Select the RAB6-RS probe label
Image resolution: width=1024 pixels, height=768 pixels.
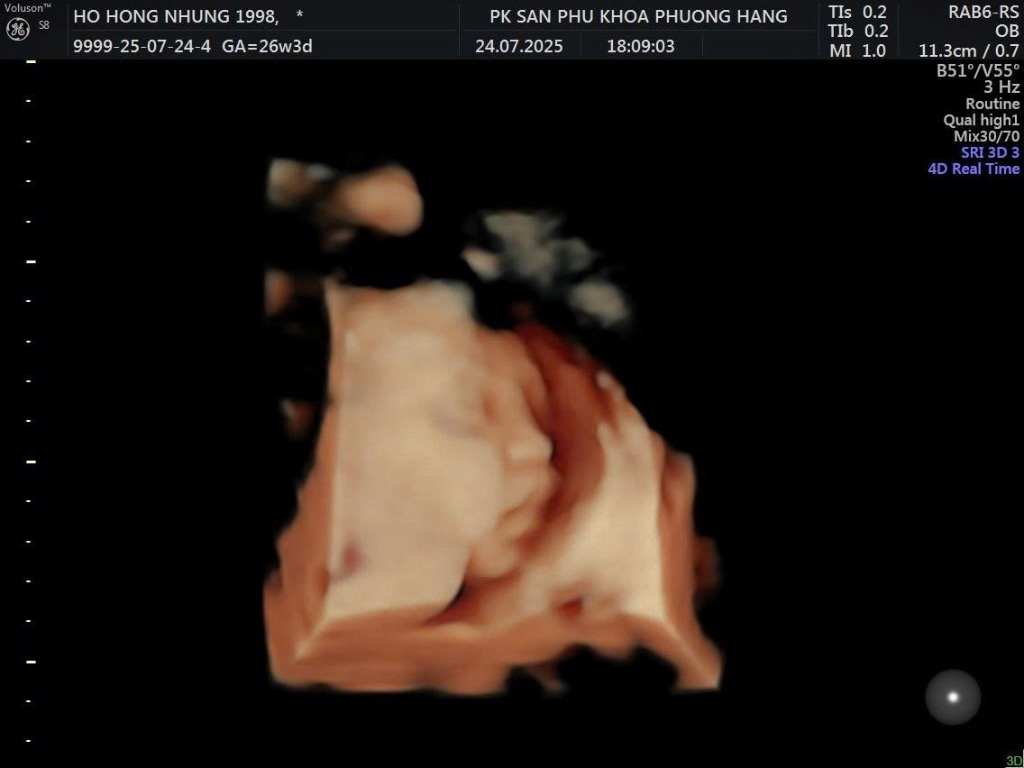983,12
